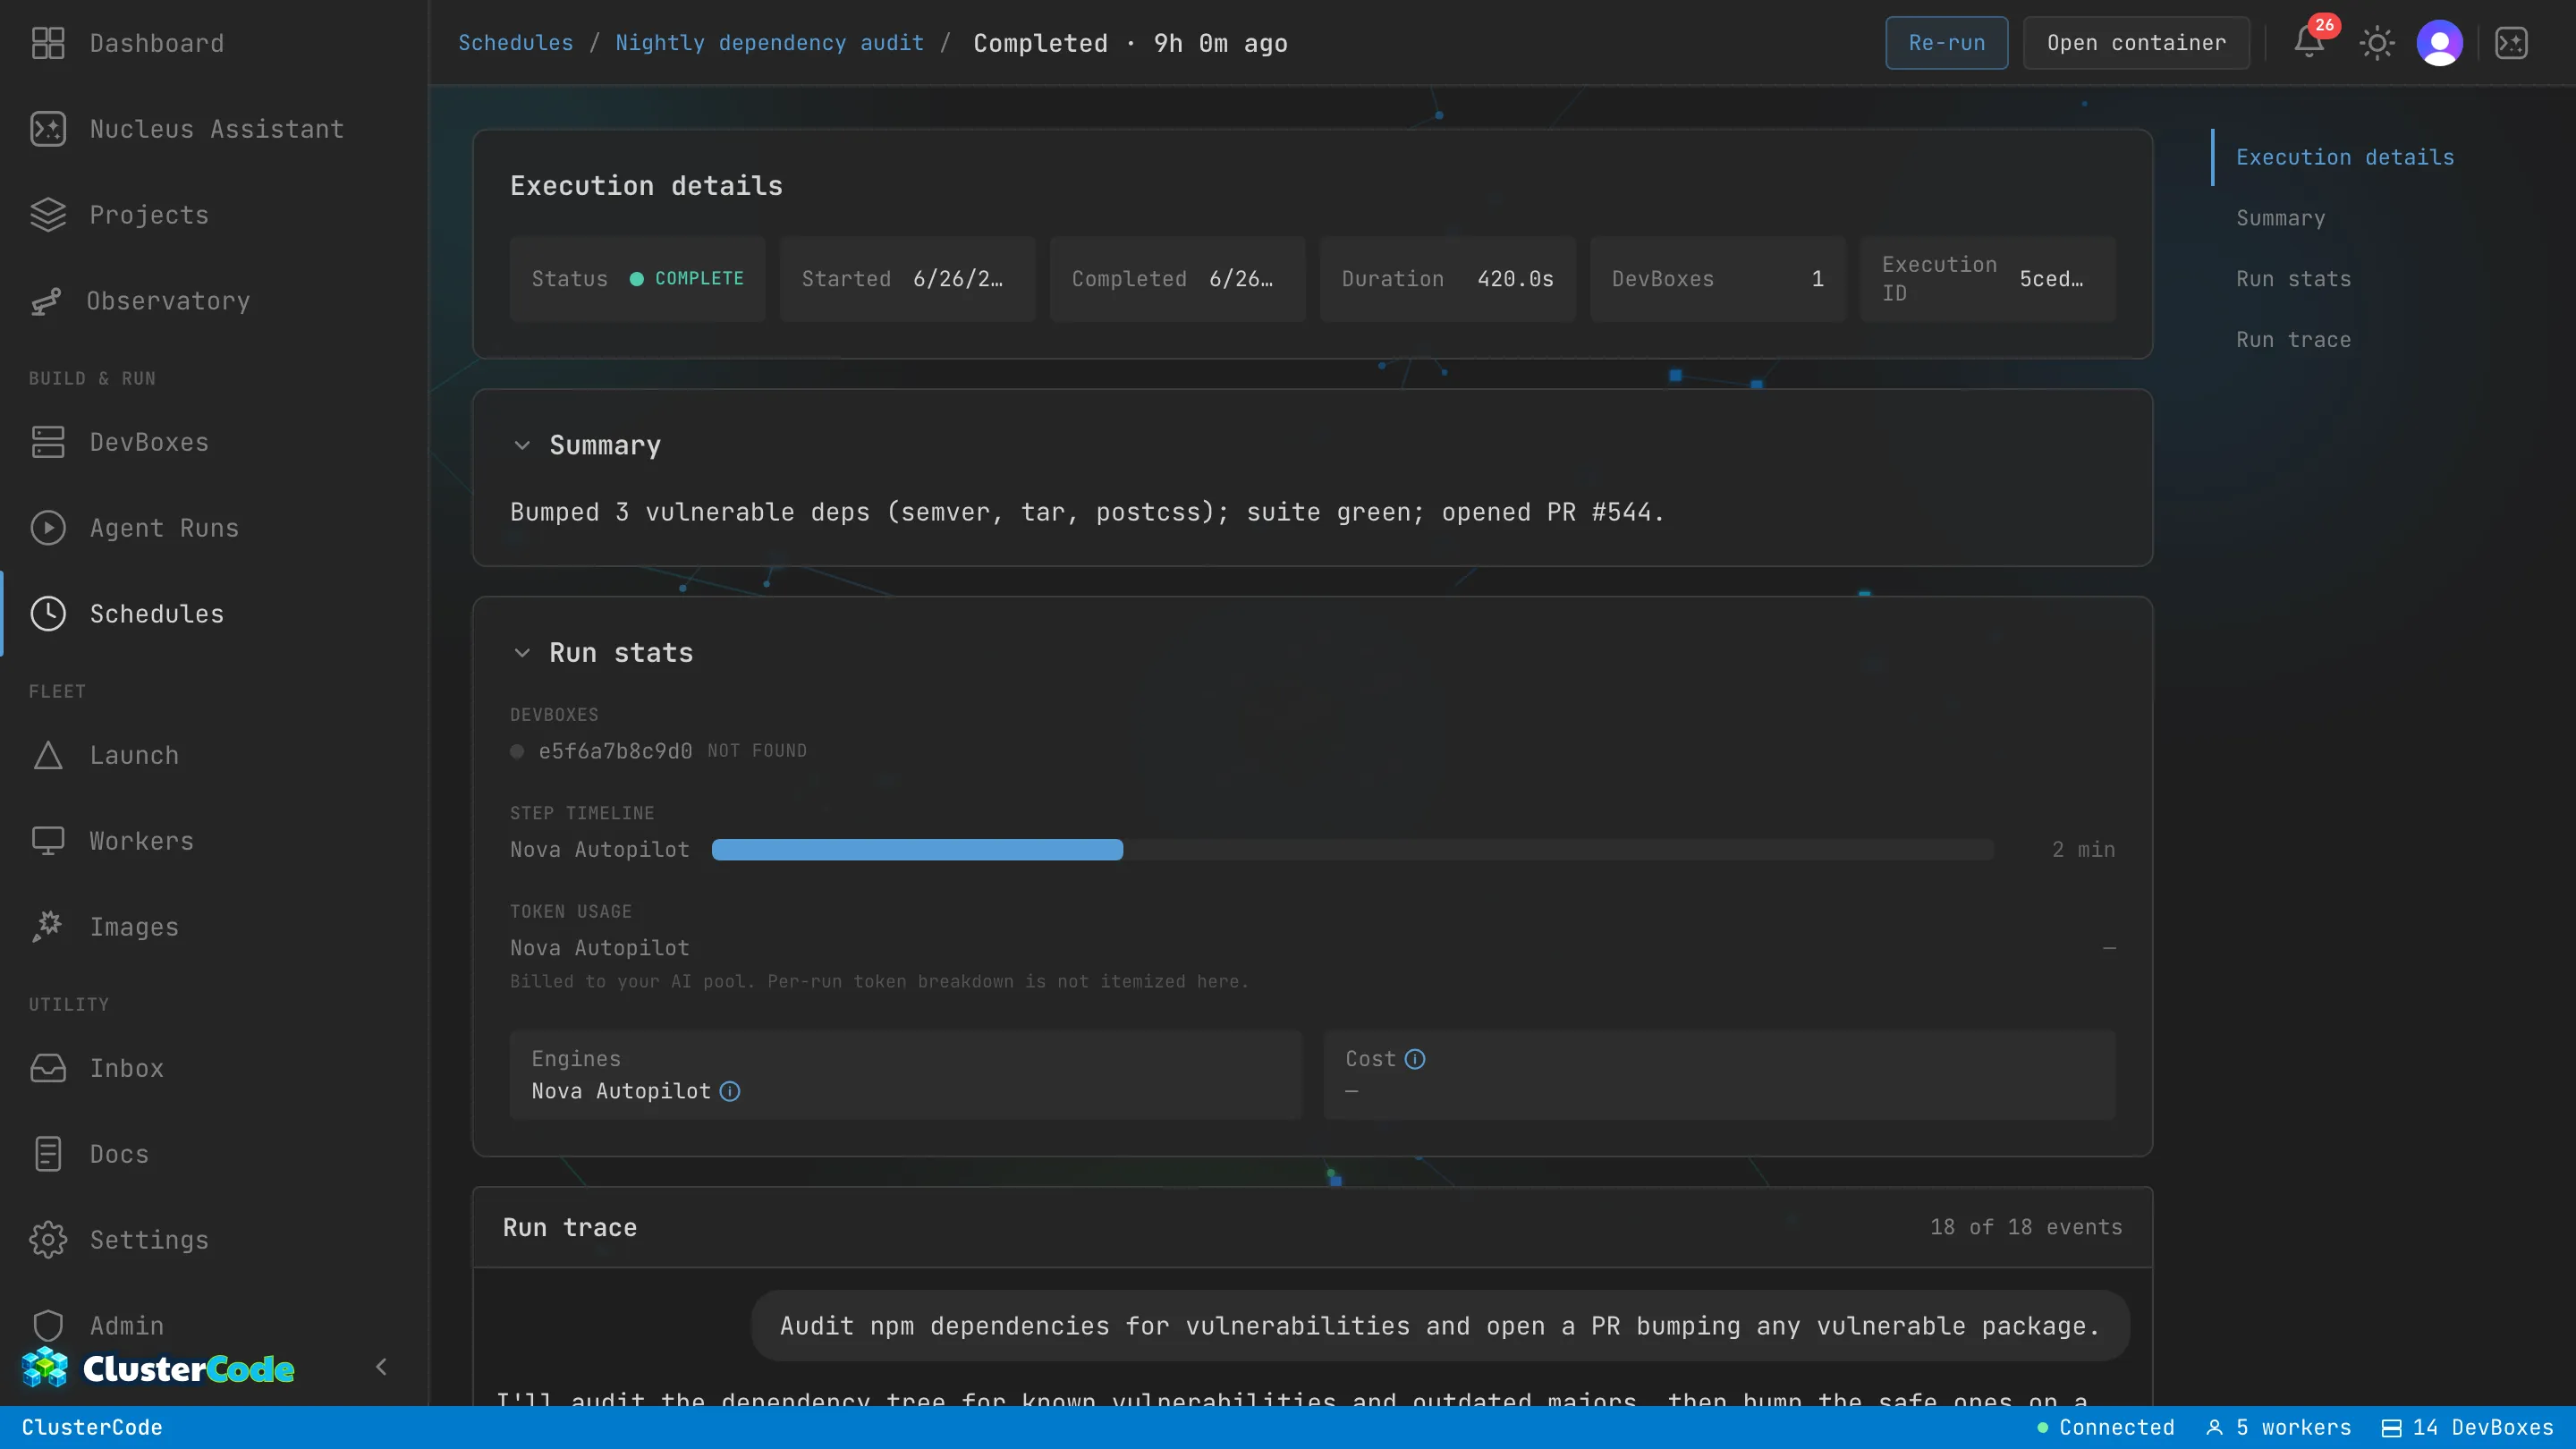The image size is (2576, 1449).
Task: Click ClusterCode label in status bar
Action: coord(92,1428)
